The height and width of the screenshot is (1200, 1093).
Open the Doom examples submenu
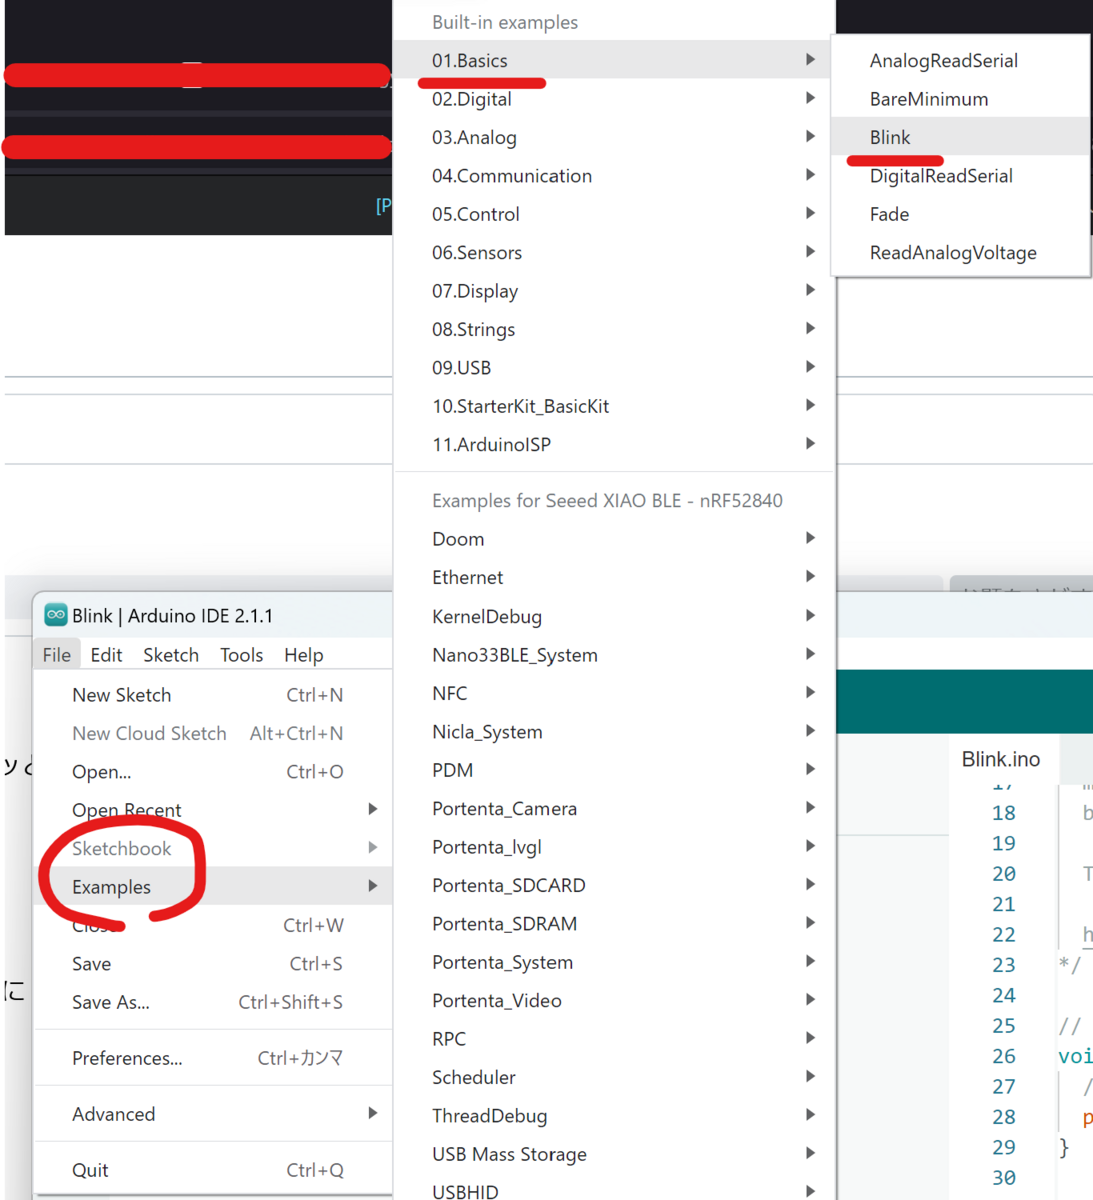coord(613,539)
